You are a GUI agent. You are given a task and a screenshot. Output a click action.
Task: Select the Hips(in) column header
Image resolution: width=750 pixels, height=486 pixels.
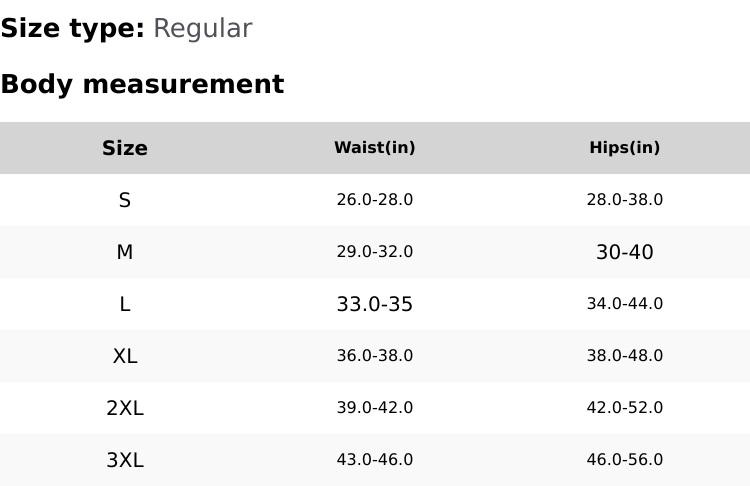(625, 148)
